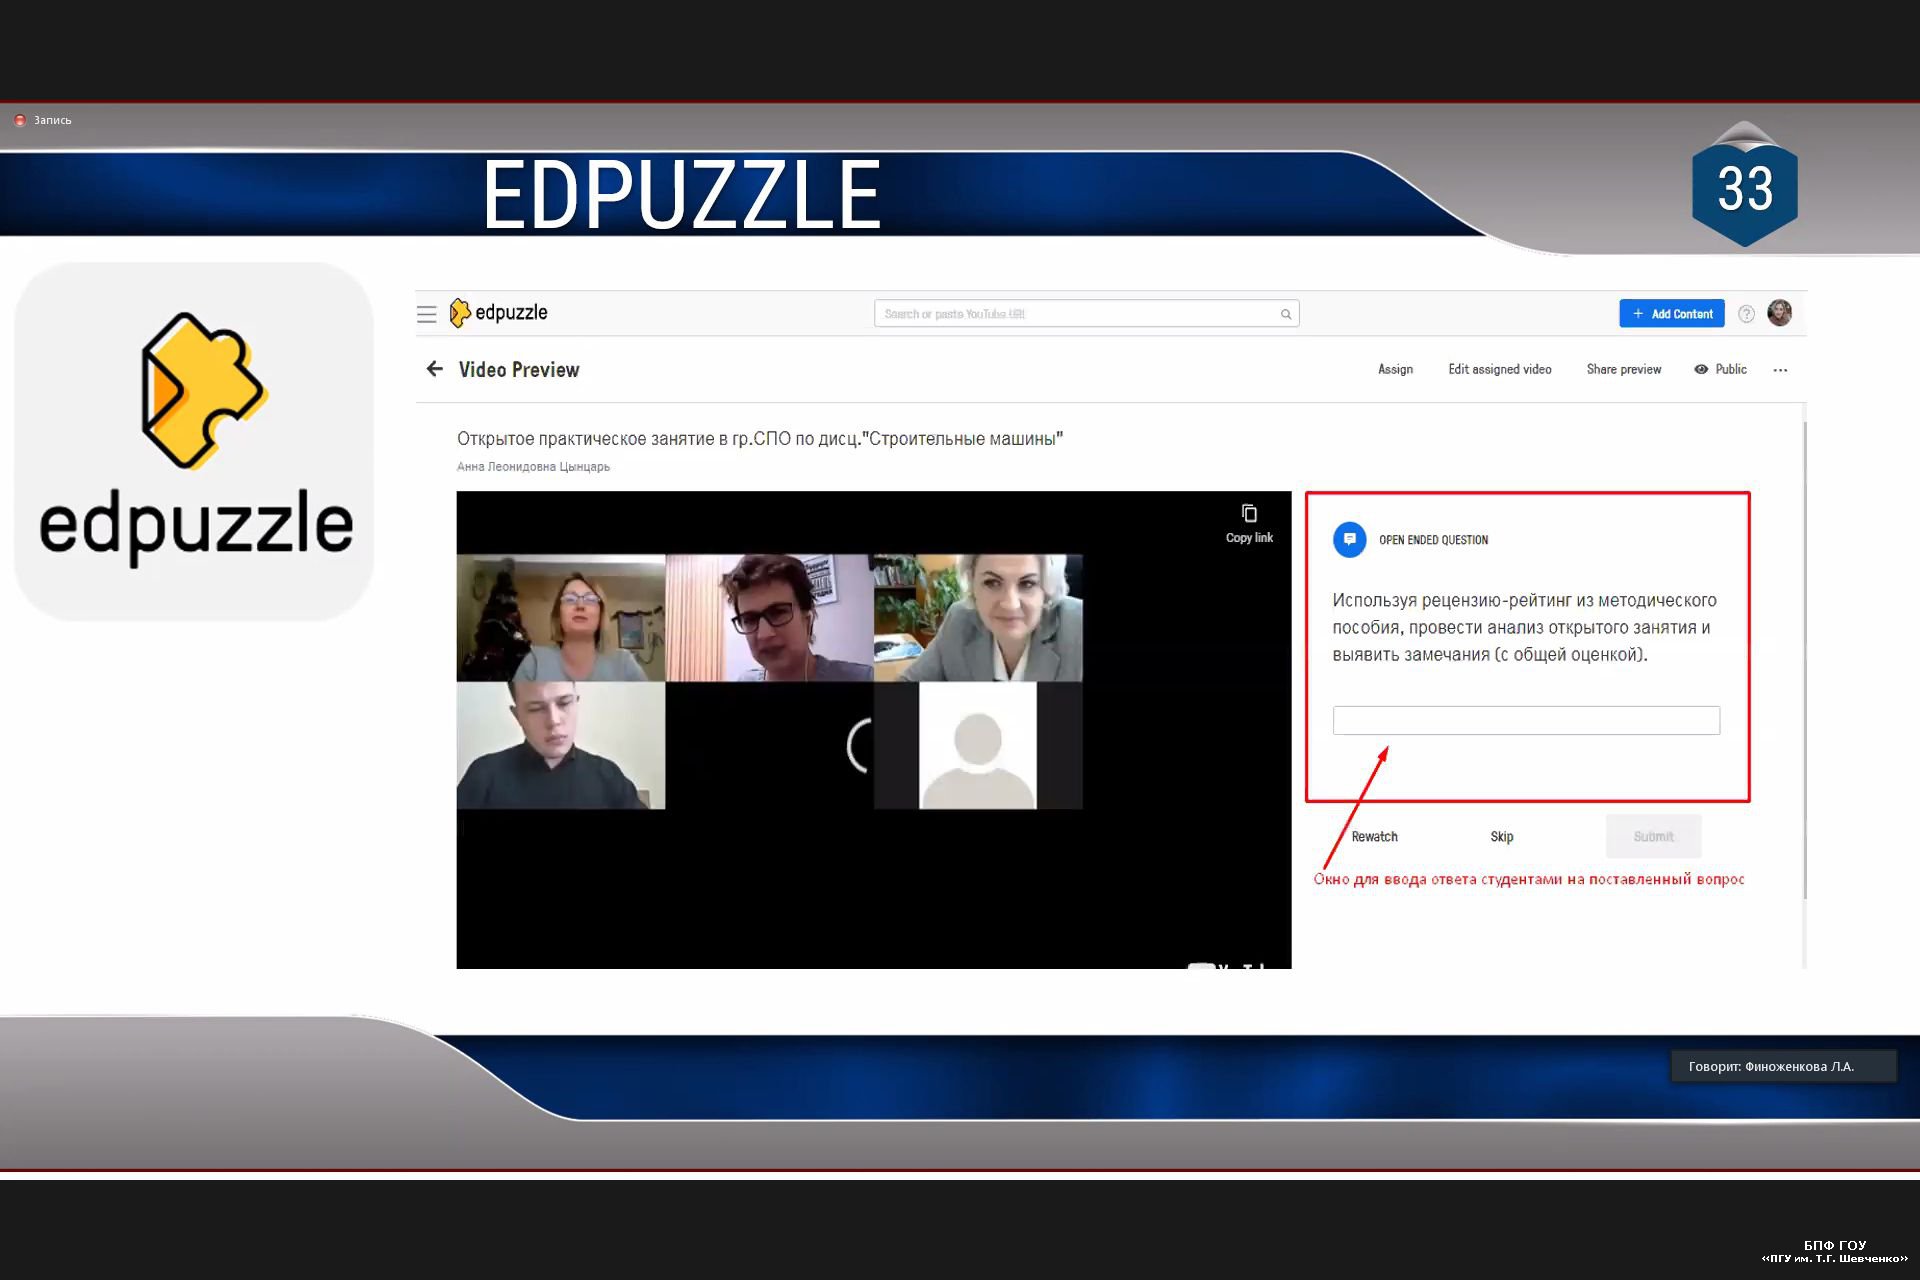The image size is (1920, 1280).
Task: Click the Запись recording indicator
Action: (43, 120)
